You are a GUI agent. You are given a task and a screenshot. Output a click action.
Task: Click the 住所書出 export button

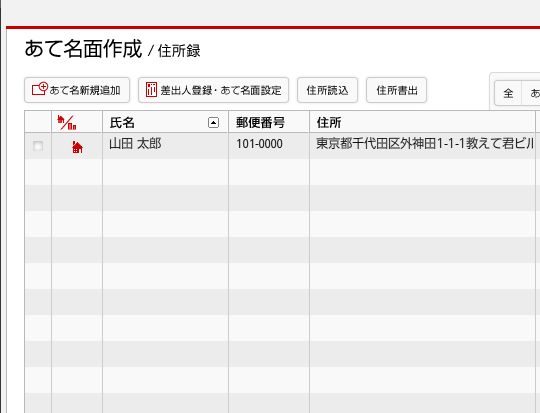[396, 90]
